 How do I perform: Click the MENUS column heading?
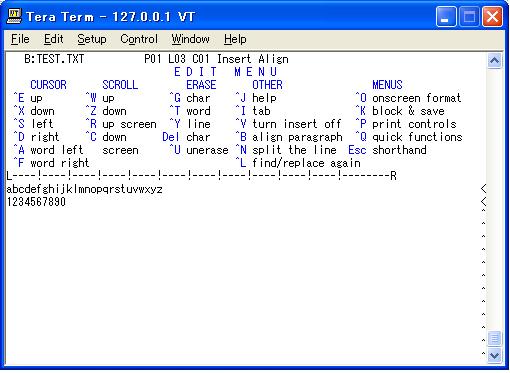[387, 85]
